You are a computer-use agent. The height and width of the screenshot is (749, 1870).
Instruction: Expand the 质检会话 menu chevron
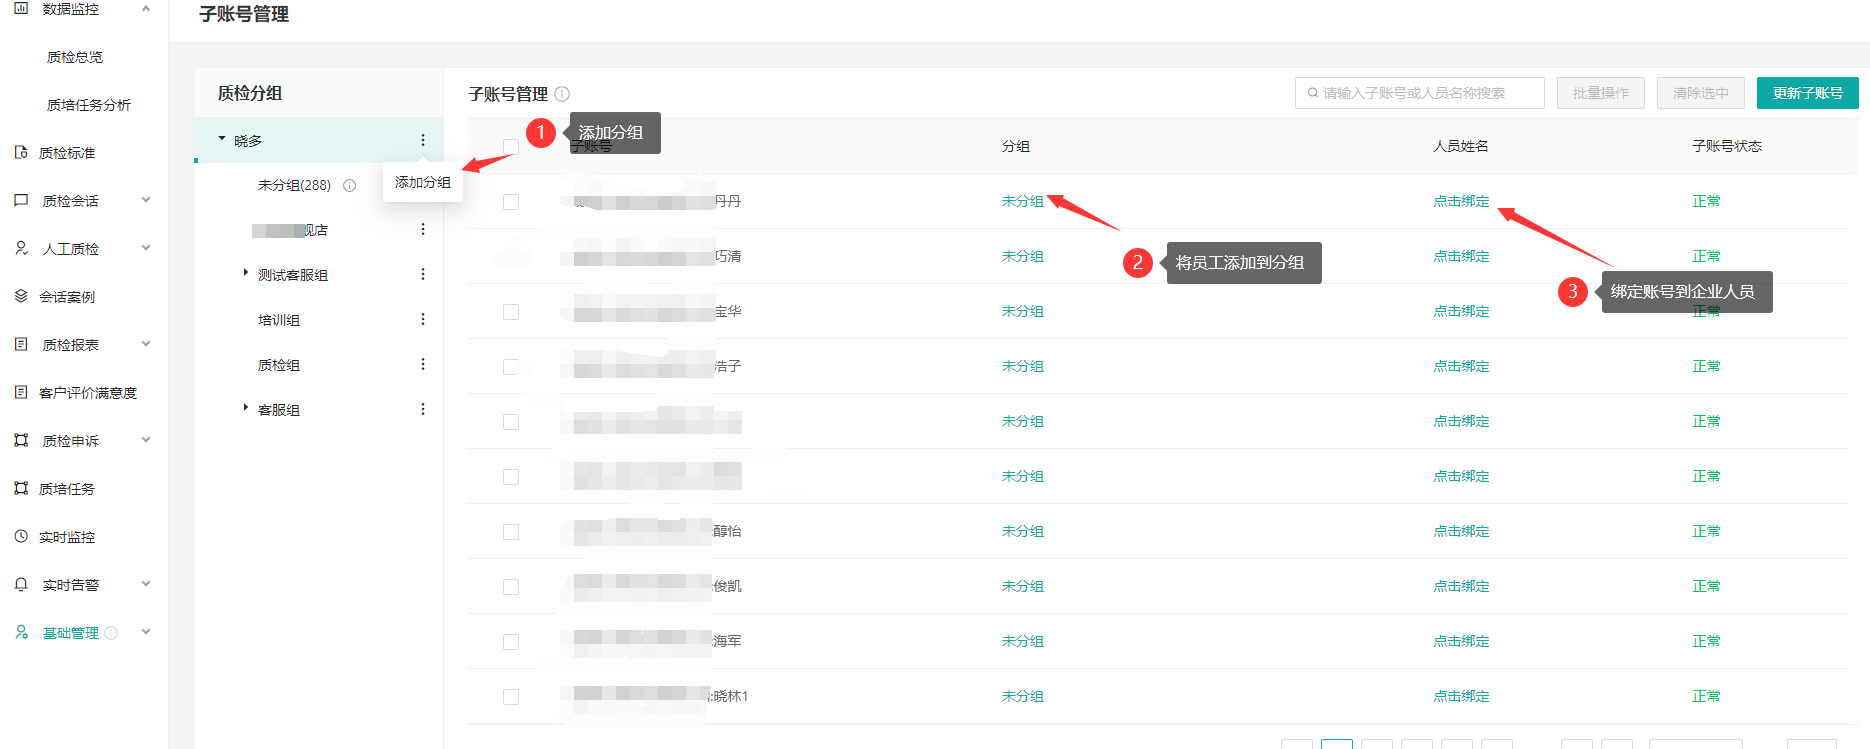146,200
